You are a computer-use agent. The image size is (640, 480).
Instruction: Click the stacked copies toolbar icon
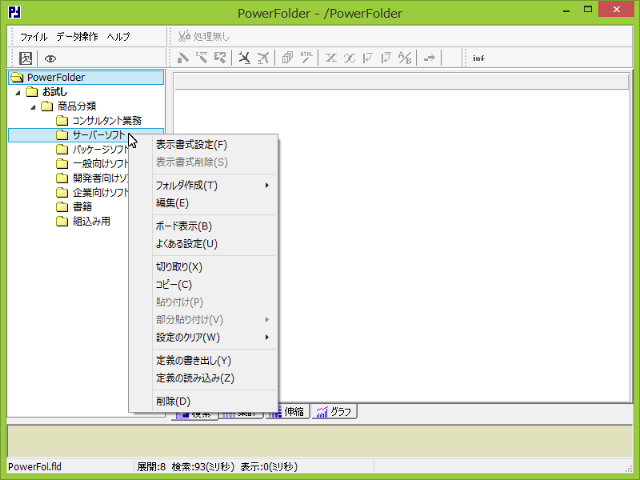tap(287, 58)
